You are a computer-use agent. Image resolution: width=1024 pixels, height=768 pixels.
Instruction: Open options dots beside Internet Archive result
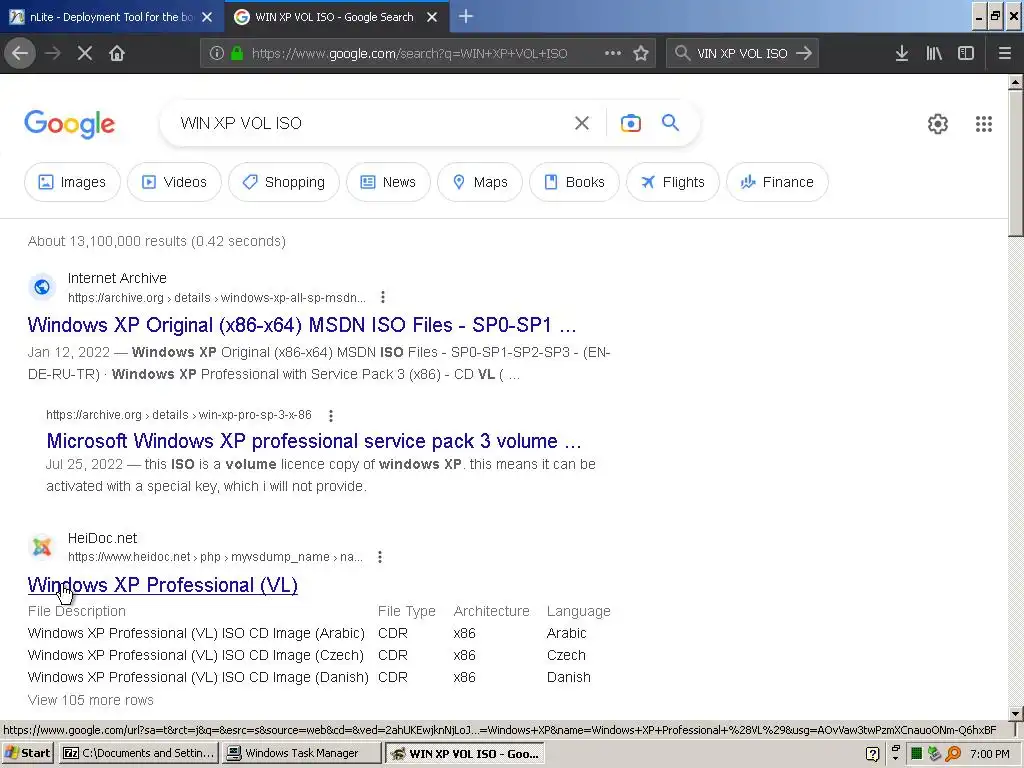[x=383, y=297]
